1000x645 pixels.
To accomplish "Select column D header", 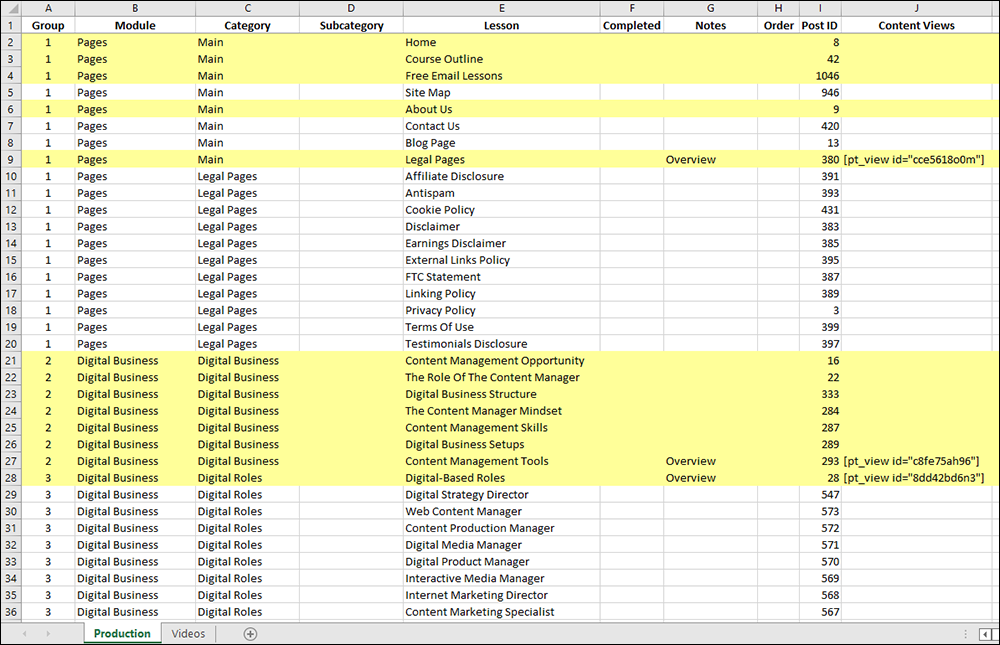I will pos(351,8).
